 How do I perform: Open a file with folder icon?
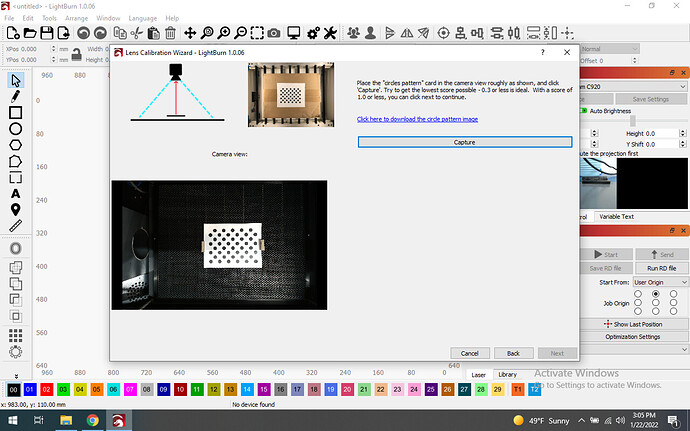coord(29,33)
